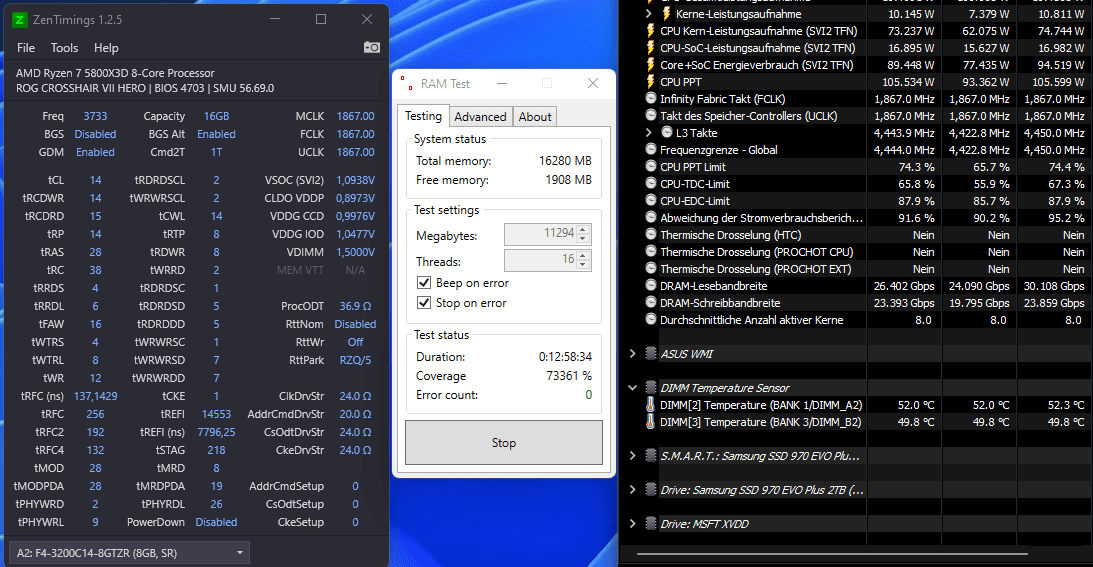Take a ZenTimings screenshot via camera icon
The width and height of the screenshot is (1093, 567).
(x=372, y=47)
